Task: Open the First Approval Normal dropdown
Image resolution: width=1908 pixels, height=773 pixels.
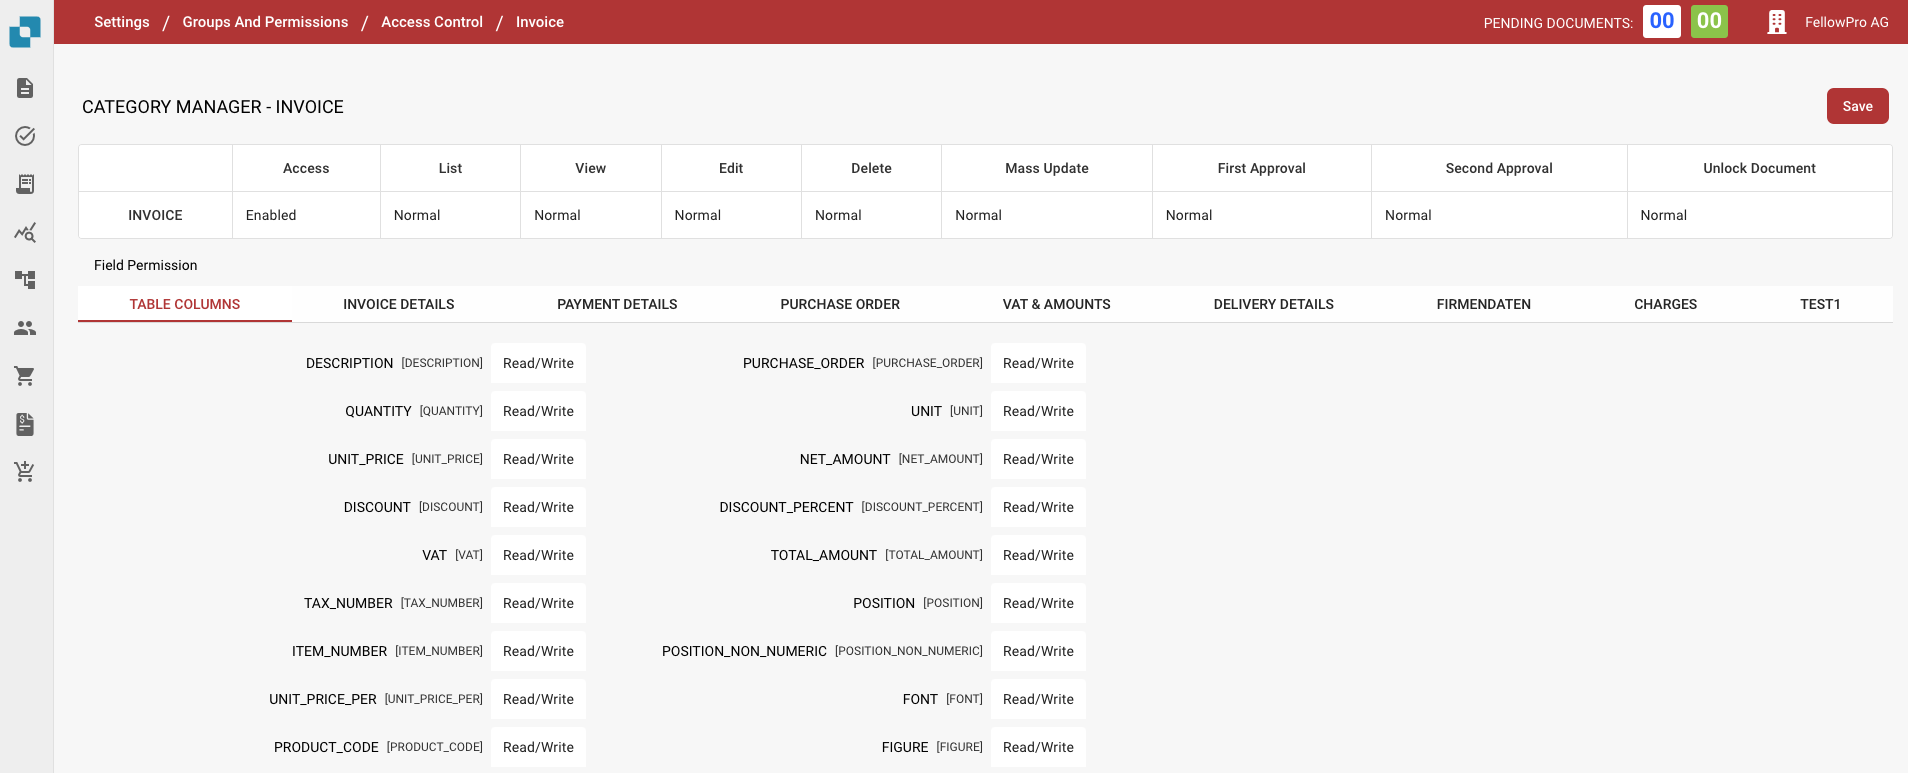Action: click(1260, 215)
